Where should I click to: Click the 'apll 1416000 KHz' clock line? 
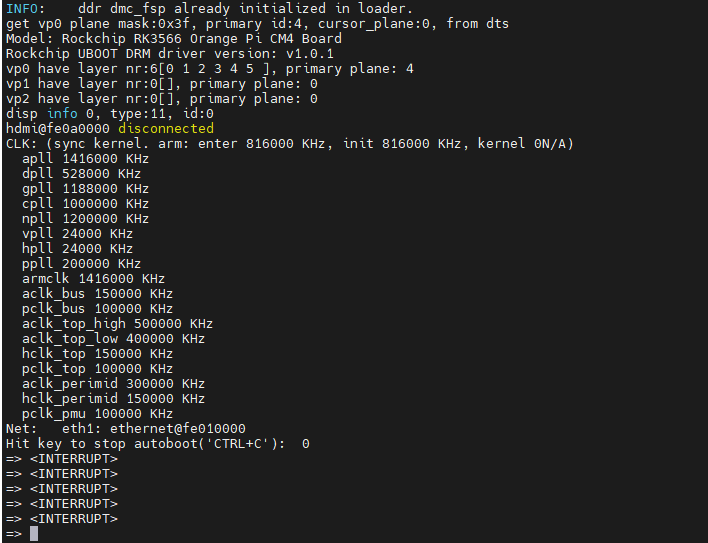(x=85, y=159)
